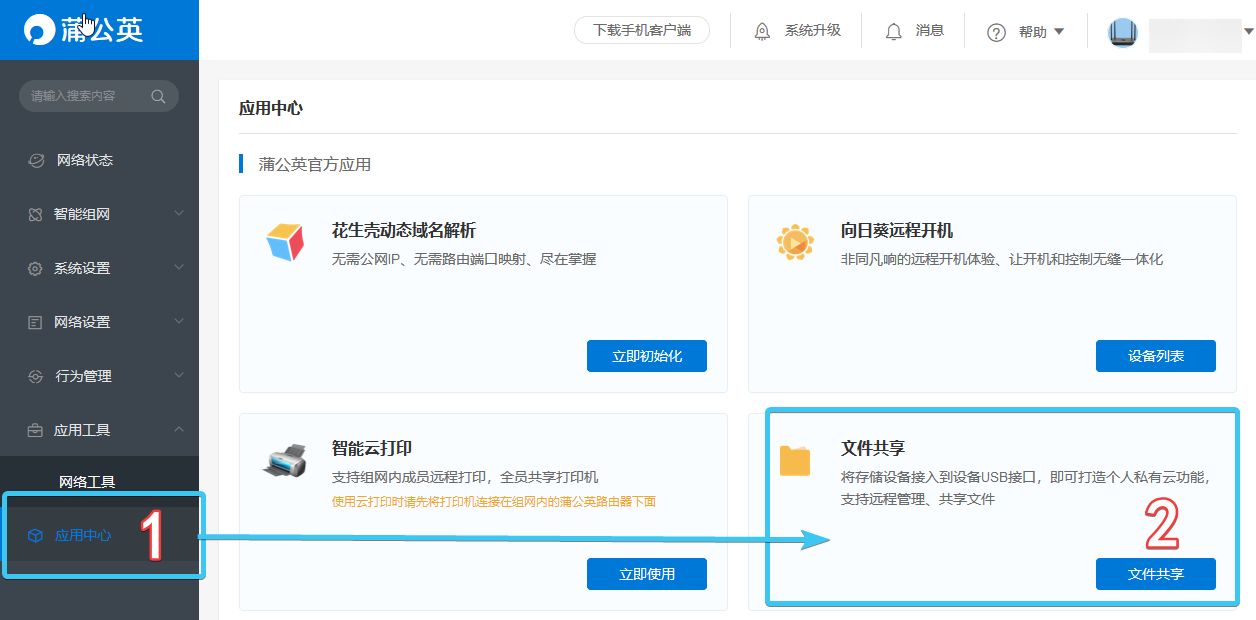Click the 智能云打印 printer icon
This screenshot has height=620, width=1256.
(285, 459)
